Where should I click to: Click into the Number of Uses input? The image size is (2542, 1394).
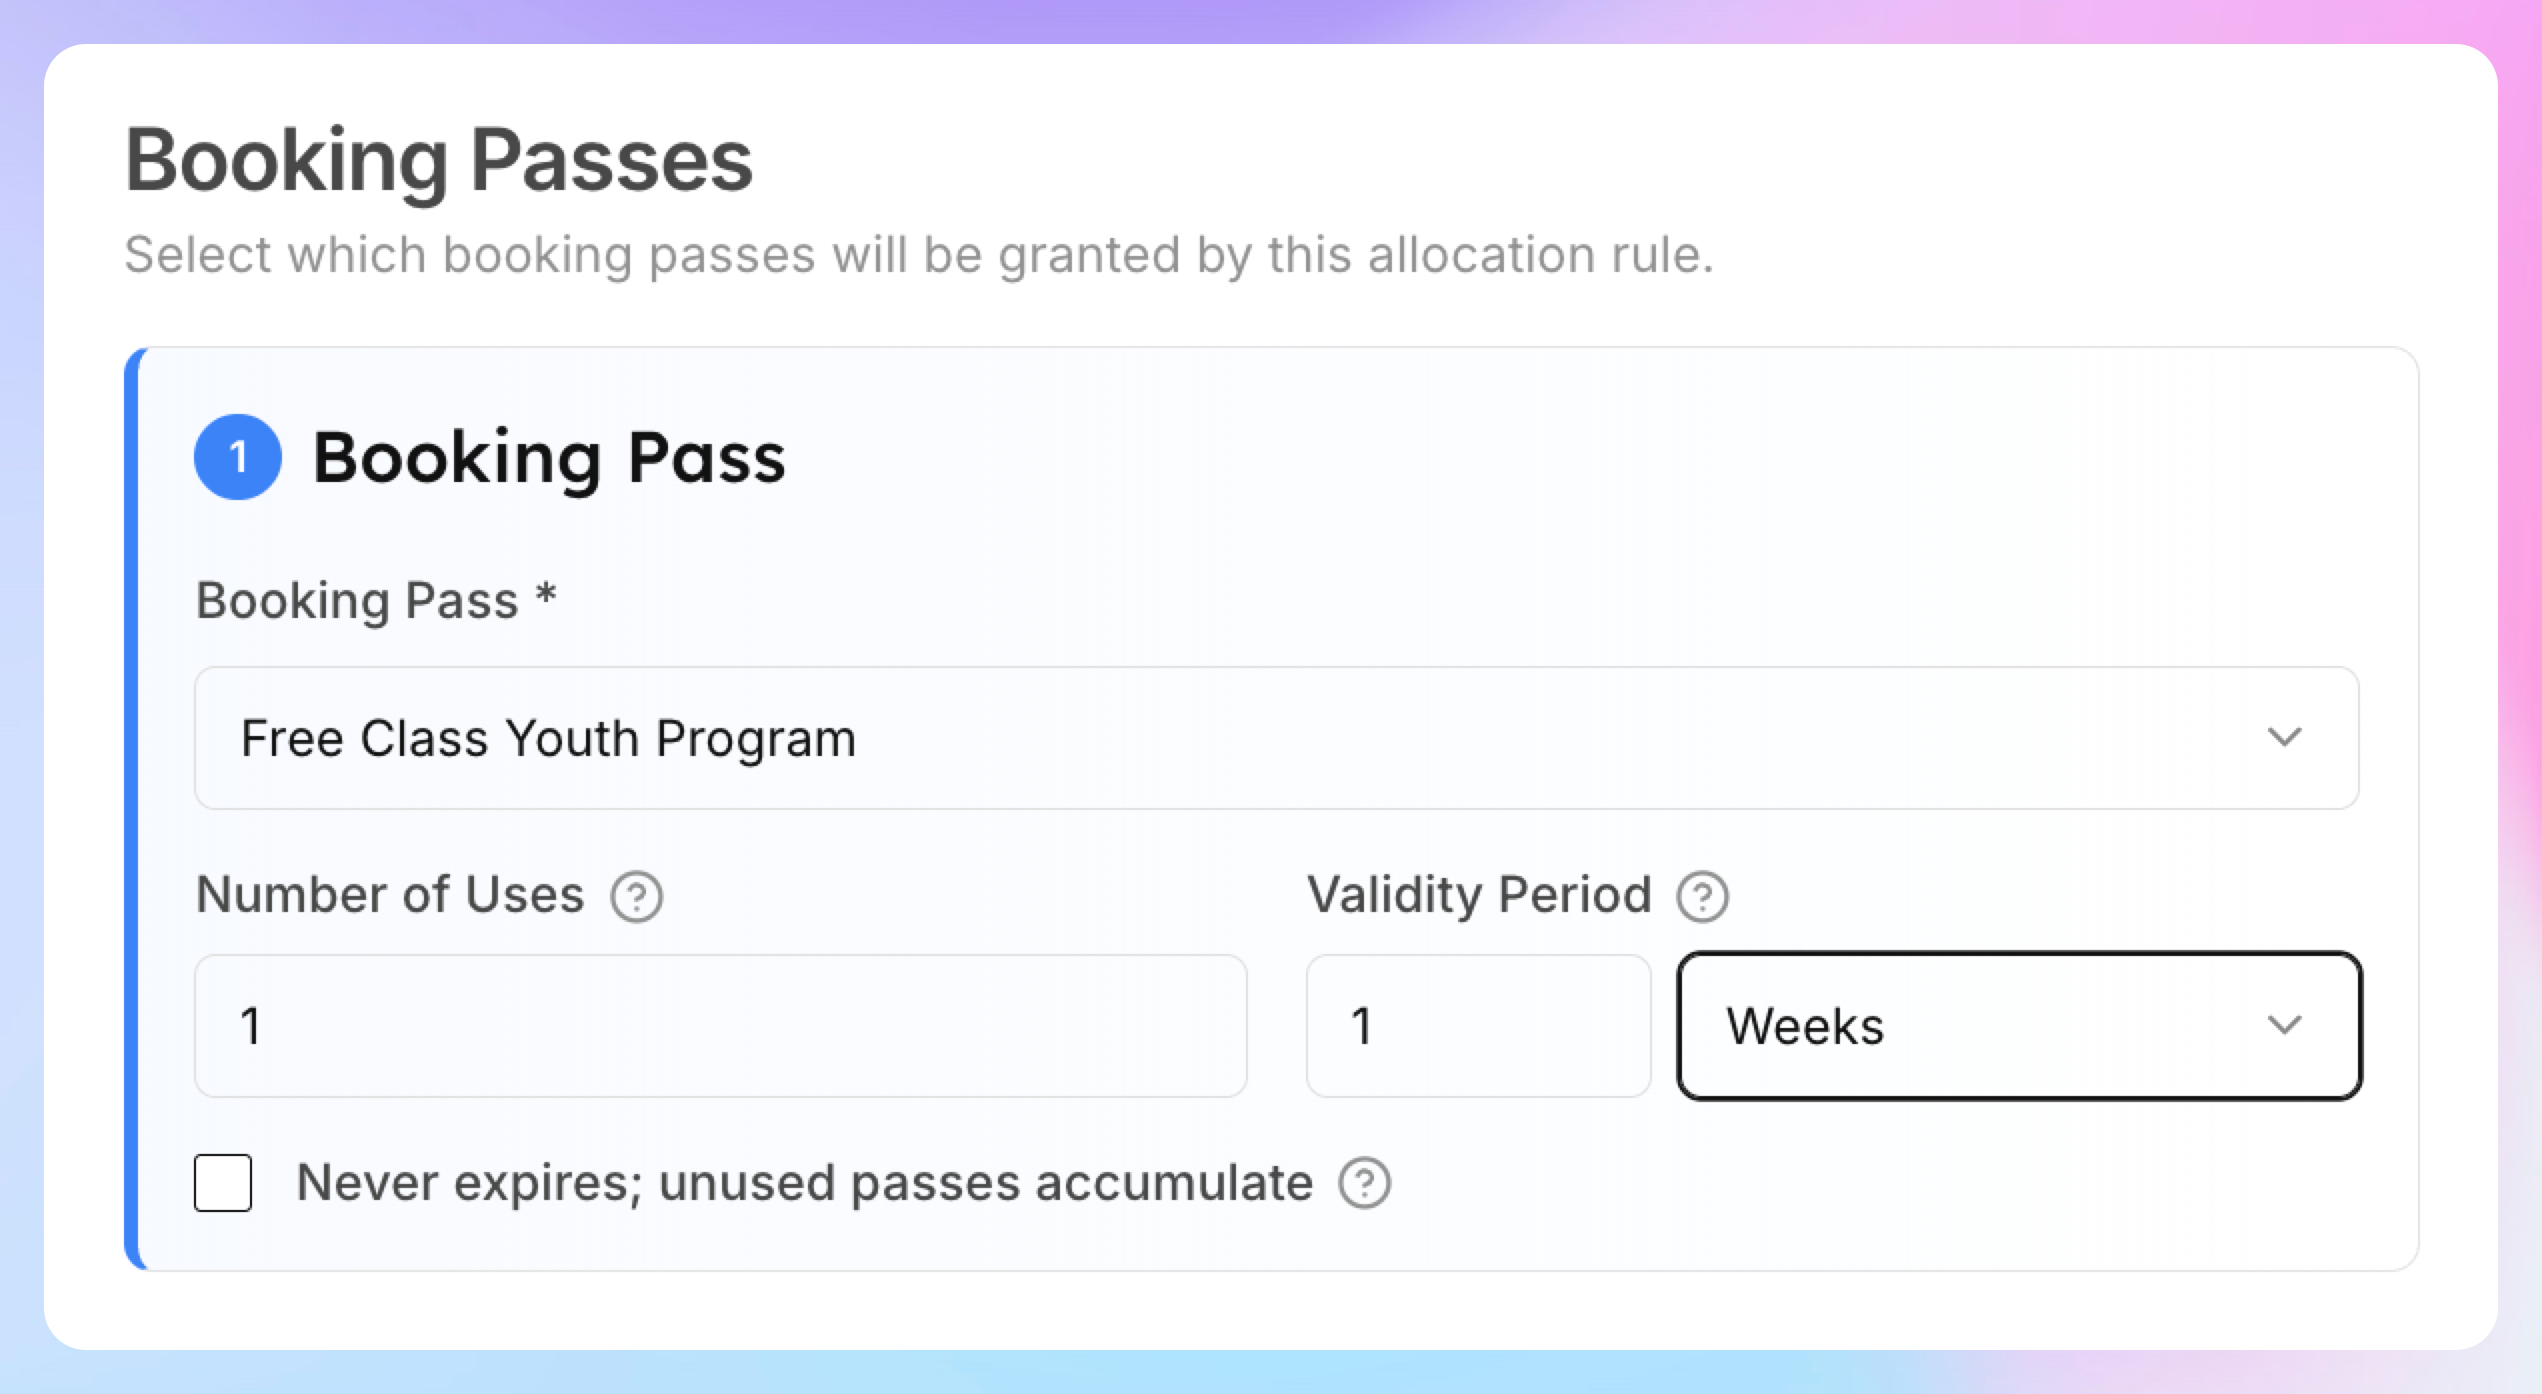pyautogui.click(x=721, y=1026)
